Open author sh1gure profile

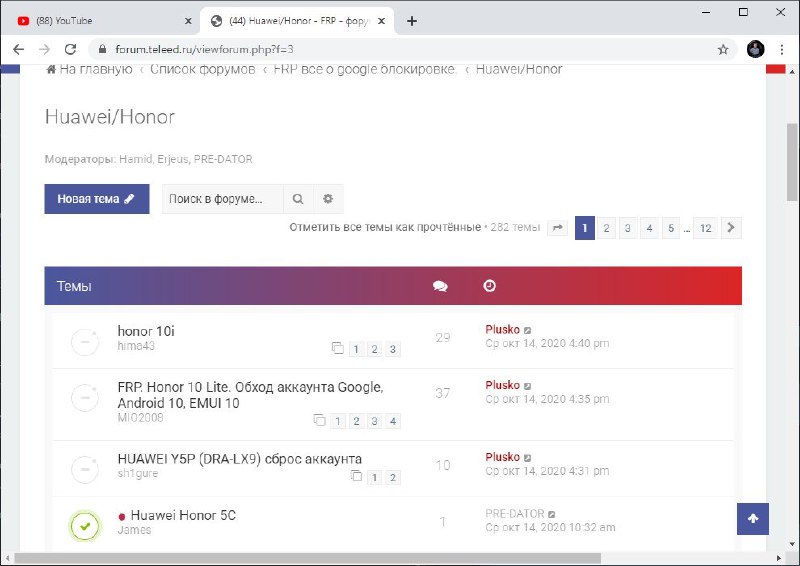pyautogui.click(x=138, y=474)
